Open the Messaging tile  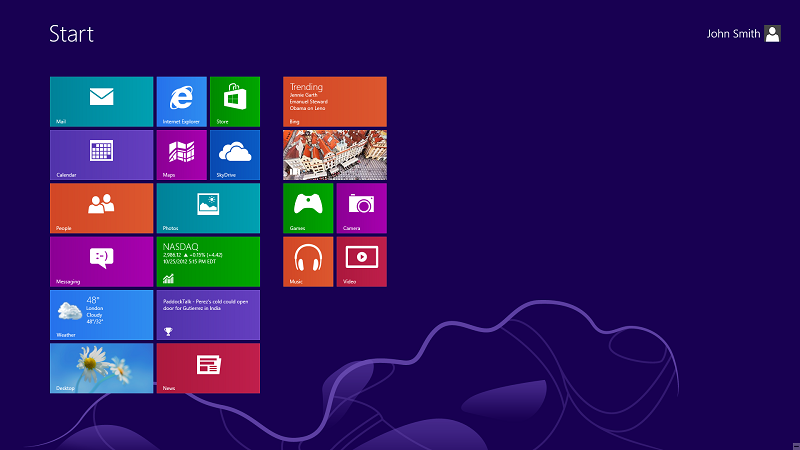click(x=102, y=262)
